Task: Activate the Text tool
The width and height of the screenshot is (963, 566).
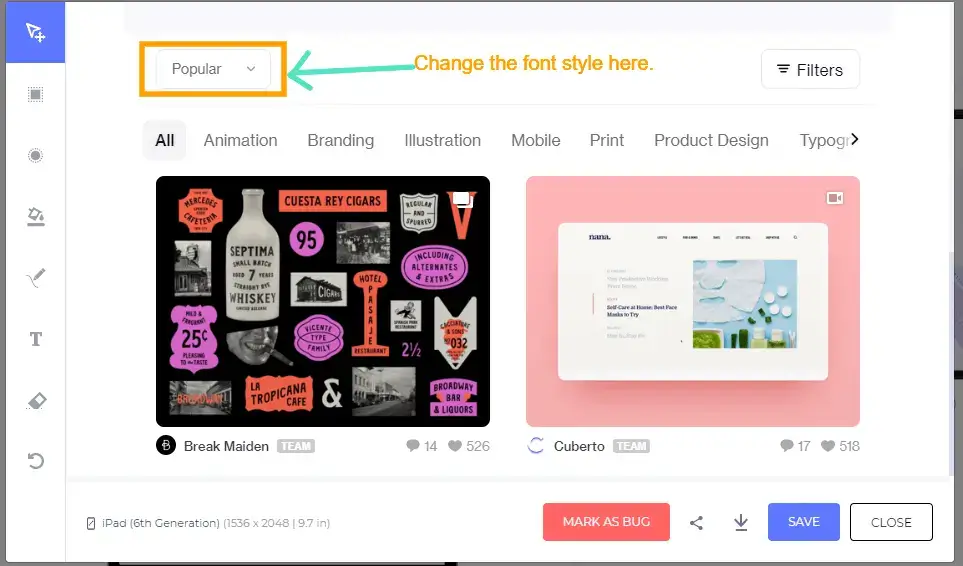Action: [35, 340]
